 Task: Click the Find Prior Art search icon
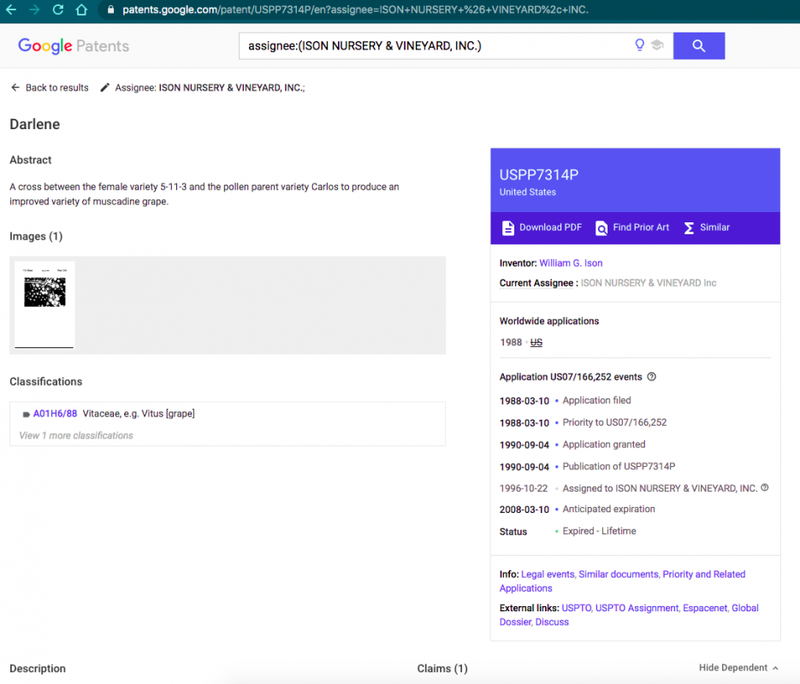click(602, 228)
